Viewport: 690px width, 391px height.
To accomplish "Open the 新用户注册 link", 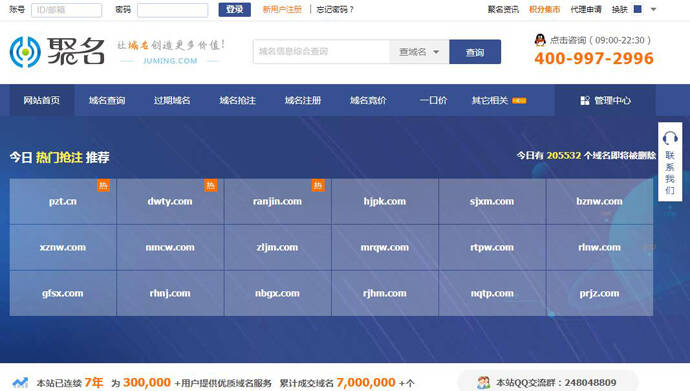I will click(282, 9).
